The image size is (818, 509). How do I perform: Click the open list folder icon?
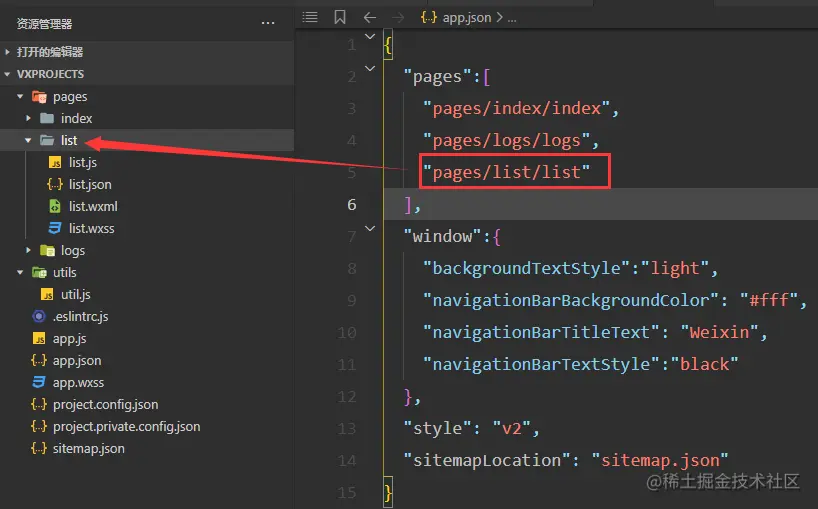tap(47, 140)
